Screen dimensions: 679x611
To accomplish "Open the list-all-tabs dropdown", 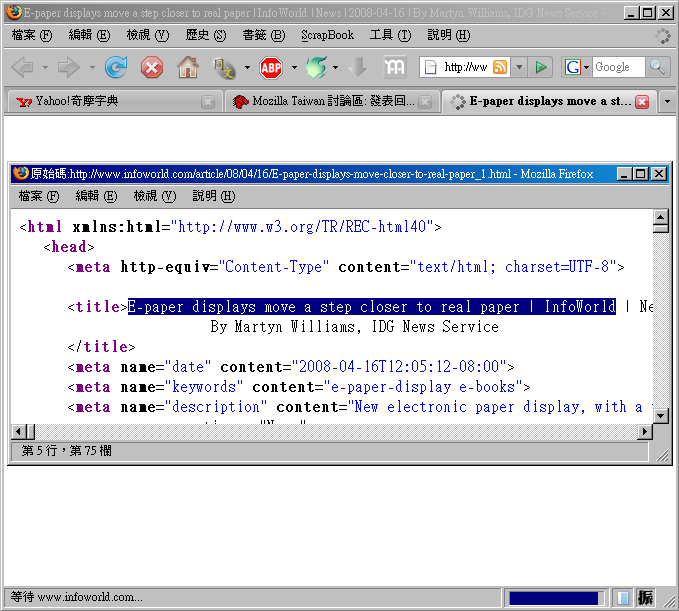I will (x=667, y=102).
